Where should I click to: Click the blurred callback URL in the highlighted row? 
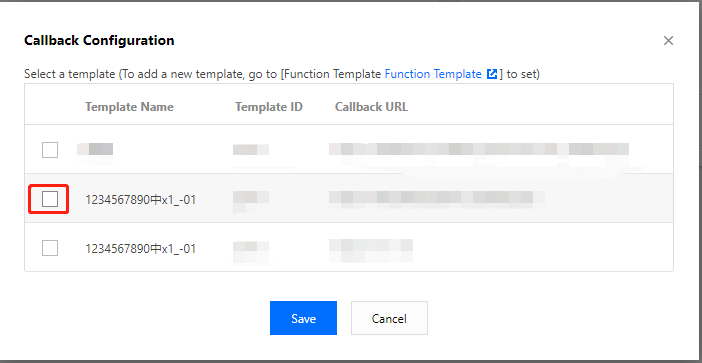pos(437,197)
